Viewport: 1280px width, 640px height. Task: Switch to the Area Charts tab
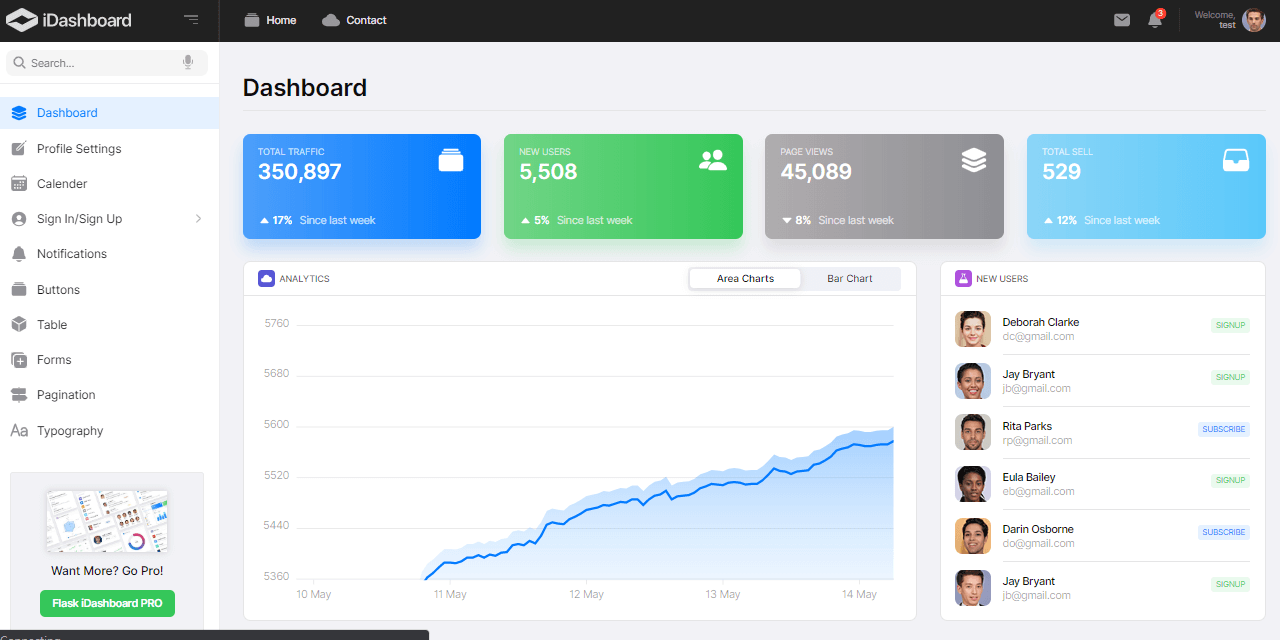(745, 279)
